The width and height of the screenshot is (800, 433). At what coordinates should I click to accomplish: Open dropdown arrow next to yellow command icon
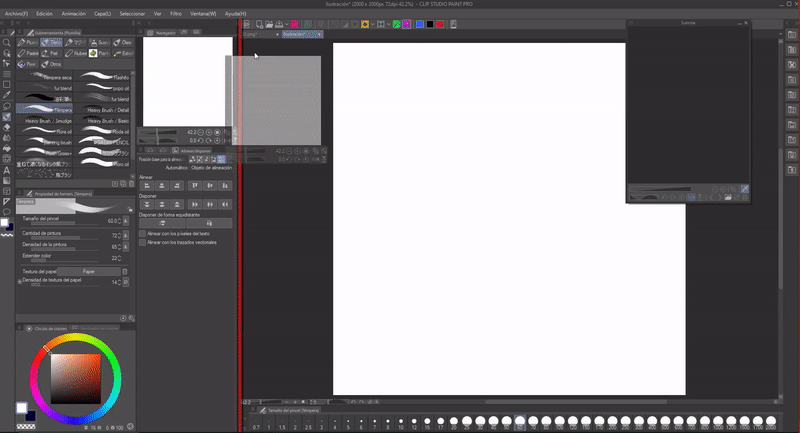(x=372, y=24)
